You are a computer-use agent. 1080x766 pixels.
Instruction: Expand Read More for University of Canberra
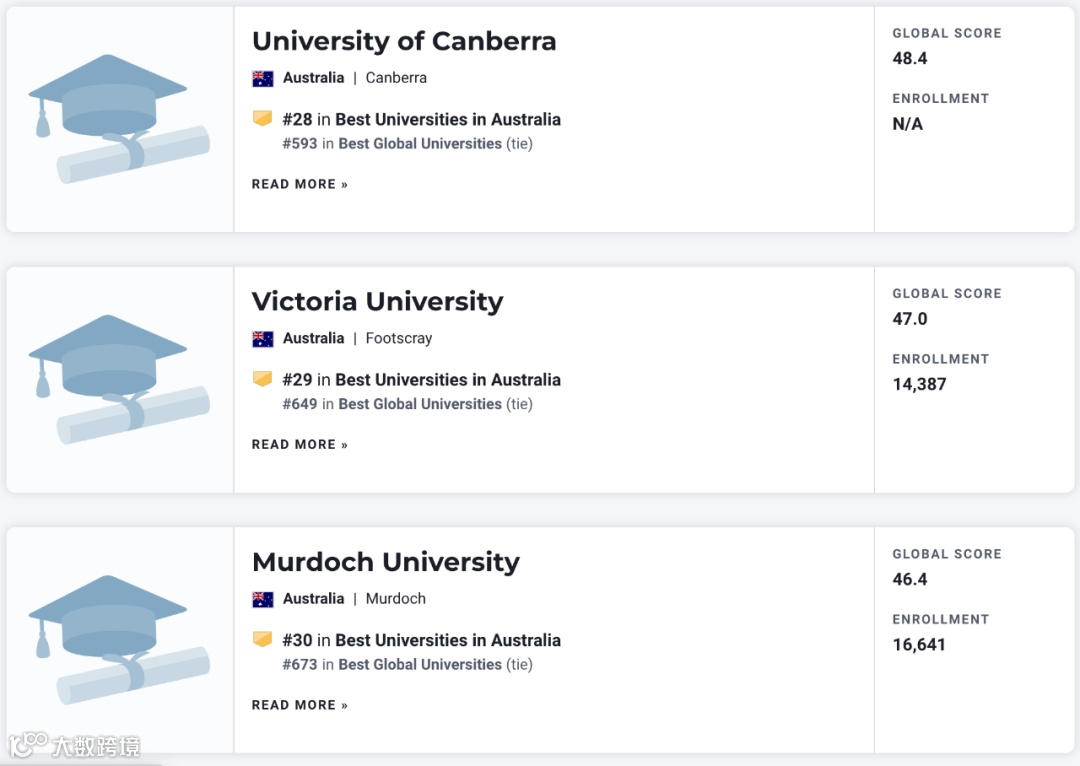coord(299,184)
